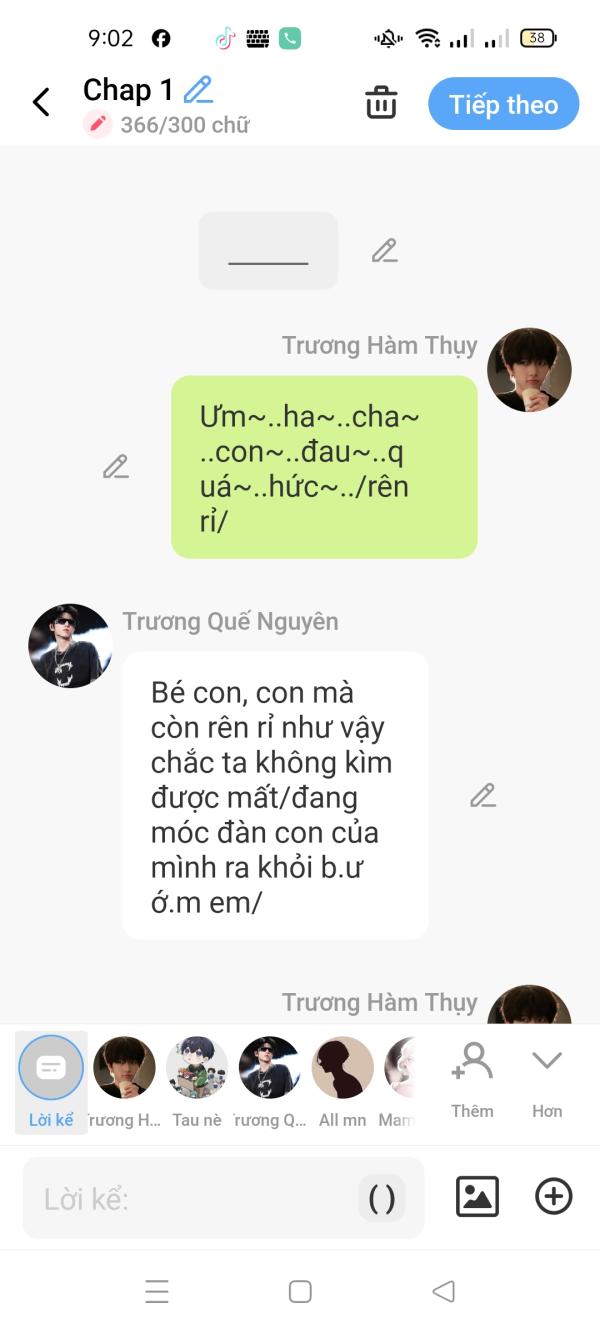Viewport: 600px width, 1333px height.
Task: Open Trương Quế Nguyên's avatar in chat
Action: (70, 645)
